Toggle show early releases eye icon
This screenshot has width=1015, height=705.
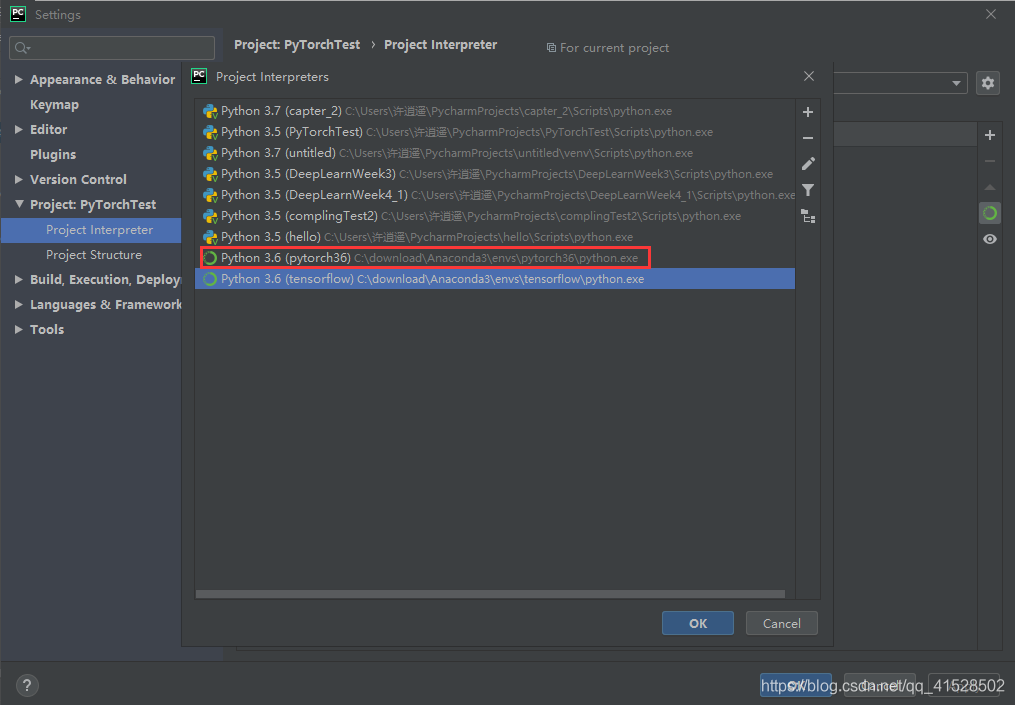tap(989, 239)
